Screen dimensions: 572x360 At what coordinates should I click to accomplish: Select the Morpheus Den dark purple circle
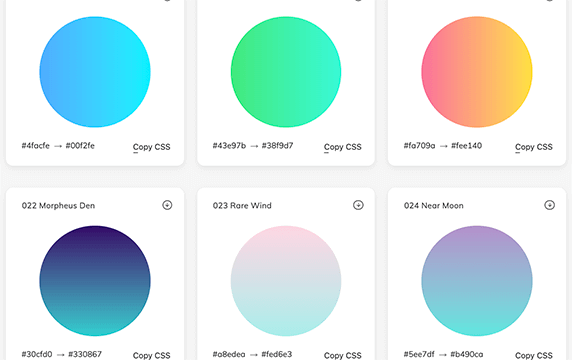pyautogui.click(x=95, y=281)
